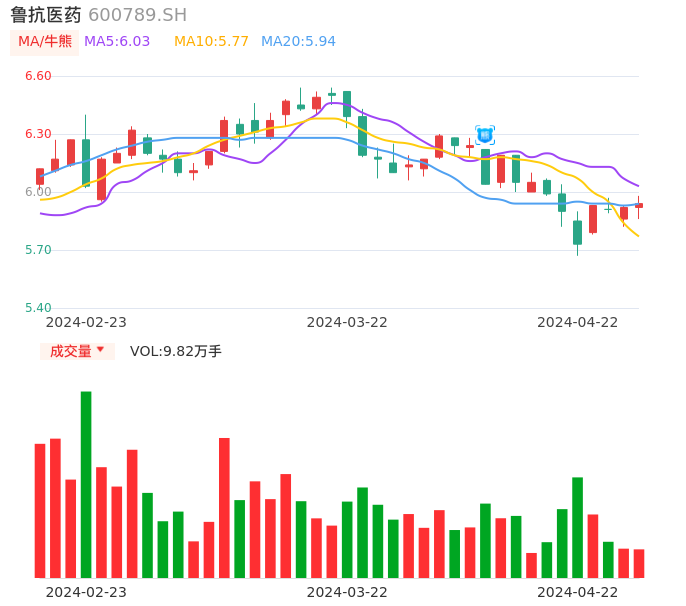The image size is (686, 606).
Task: Select the MA20:5.94 blue legend label
Action: [x=298, y=42]
